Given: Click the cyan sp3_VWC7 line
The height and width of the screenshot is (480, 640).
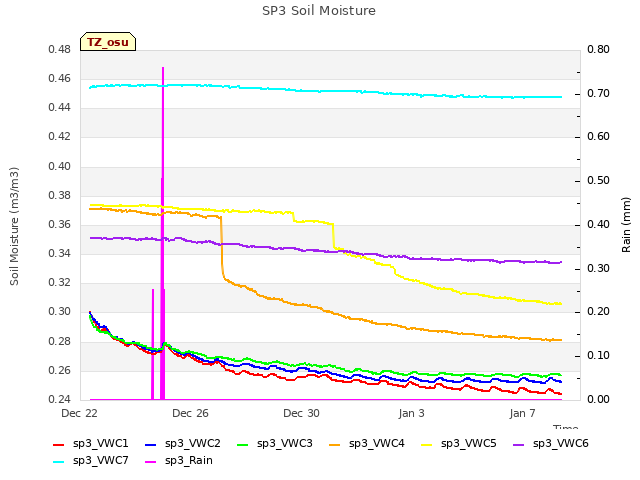Looking at the screenshot, I should [325, 91].
